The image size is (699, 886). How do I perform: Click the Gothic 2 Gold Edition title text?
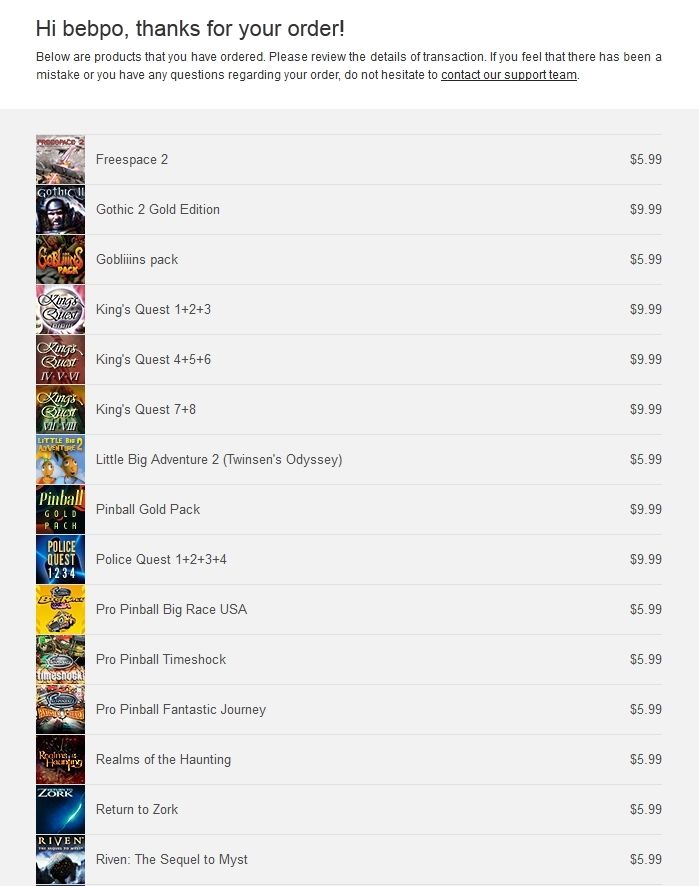[158, 210]
